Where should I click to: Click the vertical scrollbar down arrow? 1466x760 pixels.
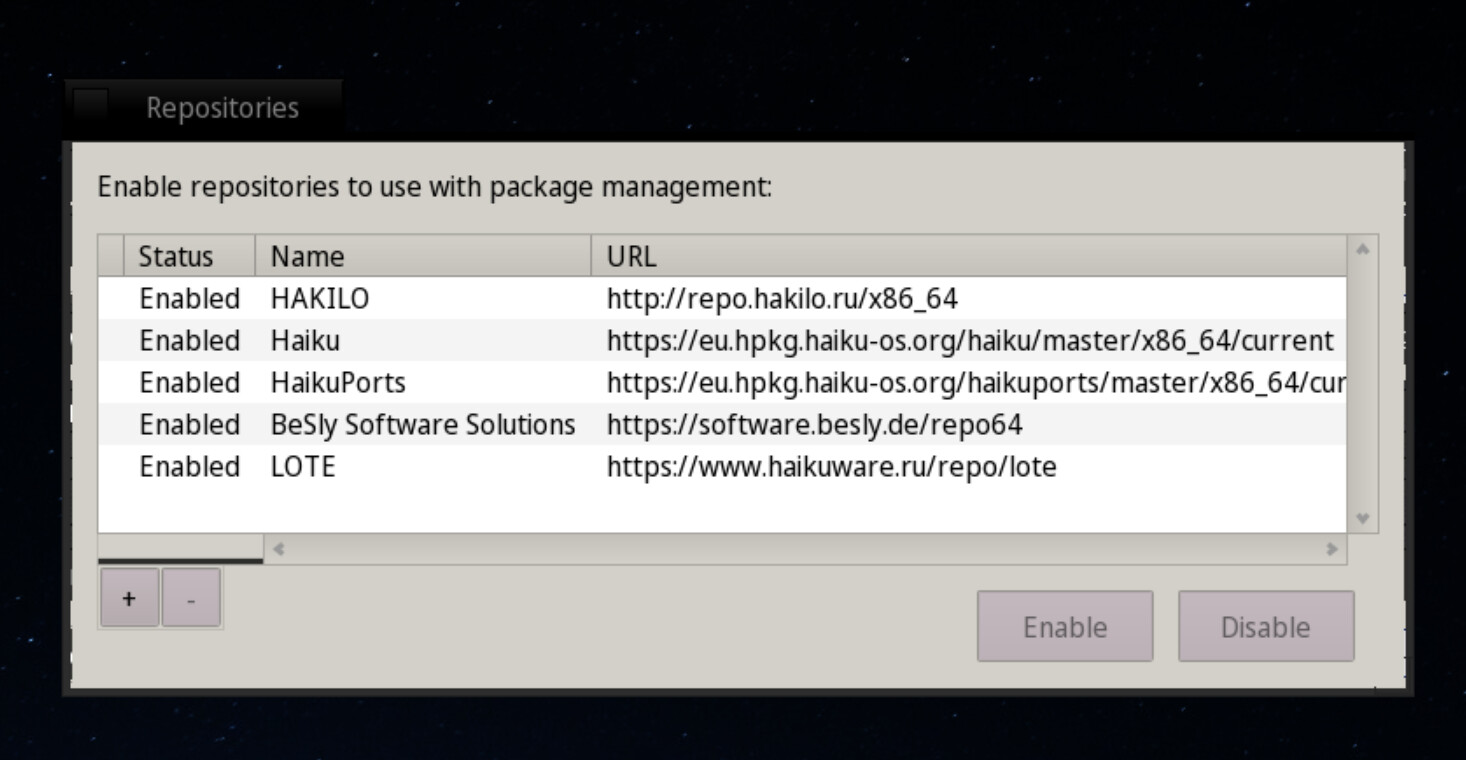(x=1362, y=519)
